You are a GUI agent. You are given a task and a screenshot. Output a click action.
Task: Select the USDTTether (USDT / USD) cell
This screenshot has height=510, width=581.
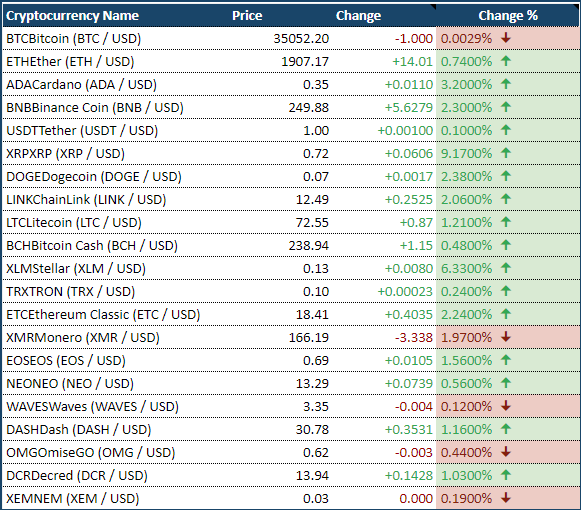pyautogui.click(x=82, y=130)
